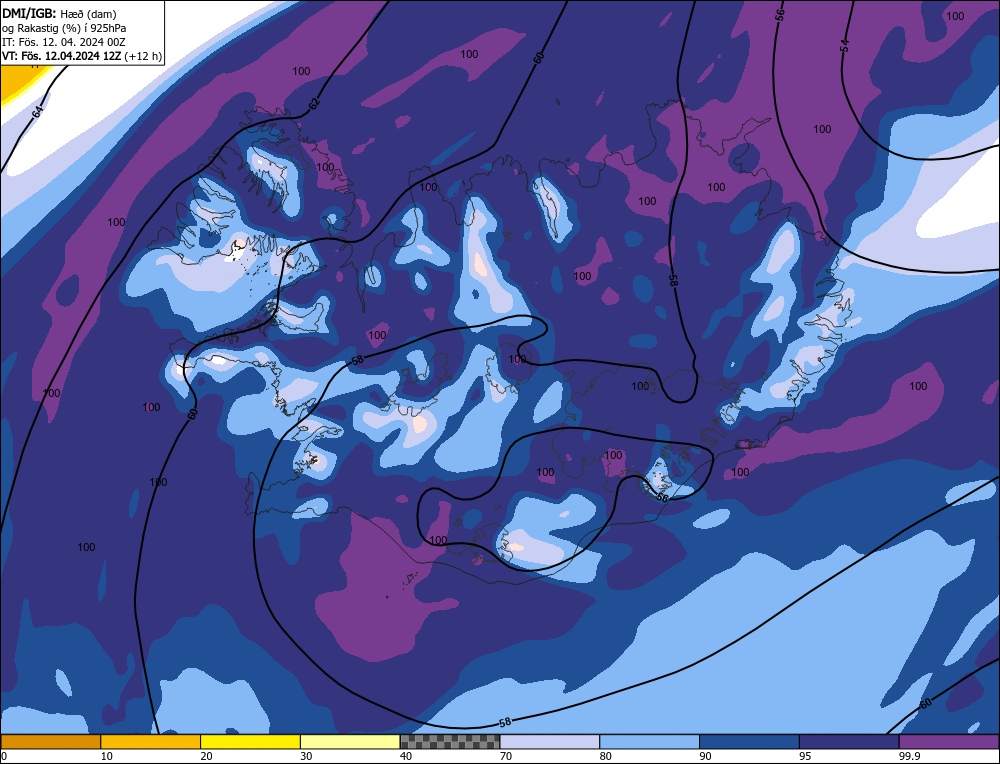Screen dimensions: 1000x764
Task: Select the 'og Rakastig (%) í 925hPa' line
Action: coord(64,28)
